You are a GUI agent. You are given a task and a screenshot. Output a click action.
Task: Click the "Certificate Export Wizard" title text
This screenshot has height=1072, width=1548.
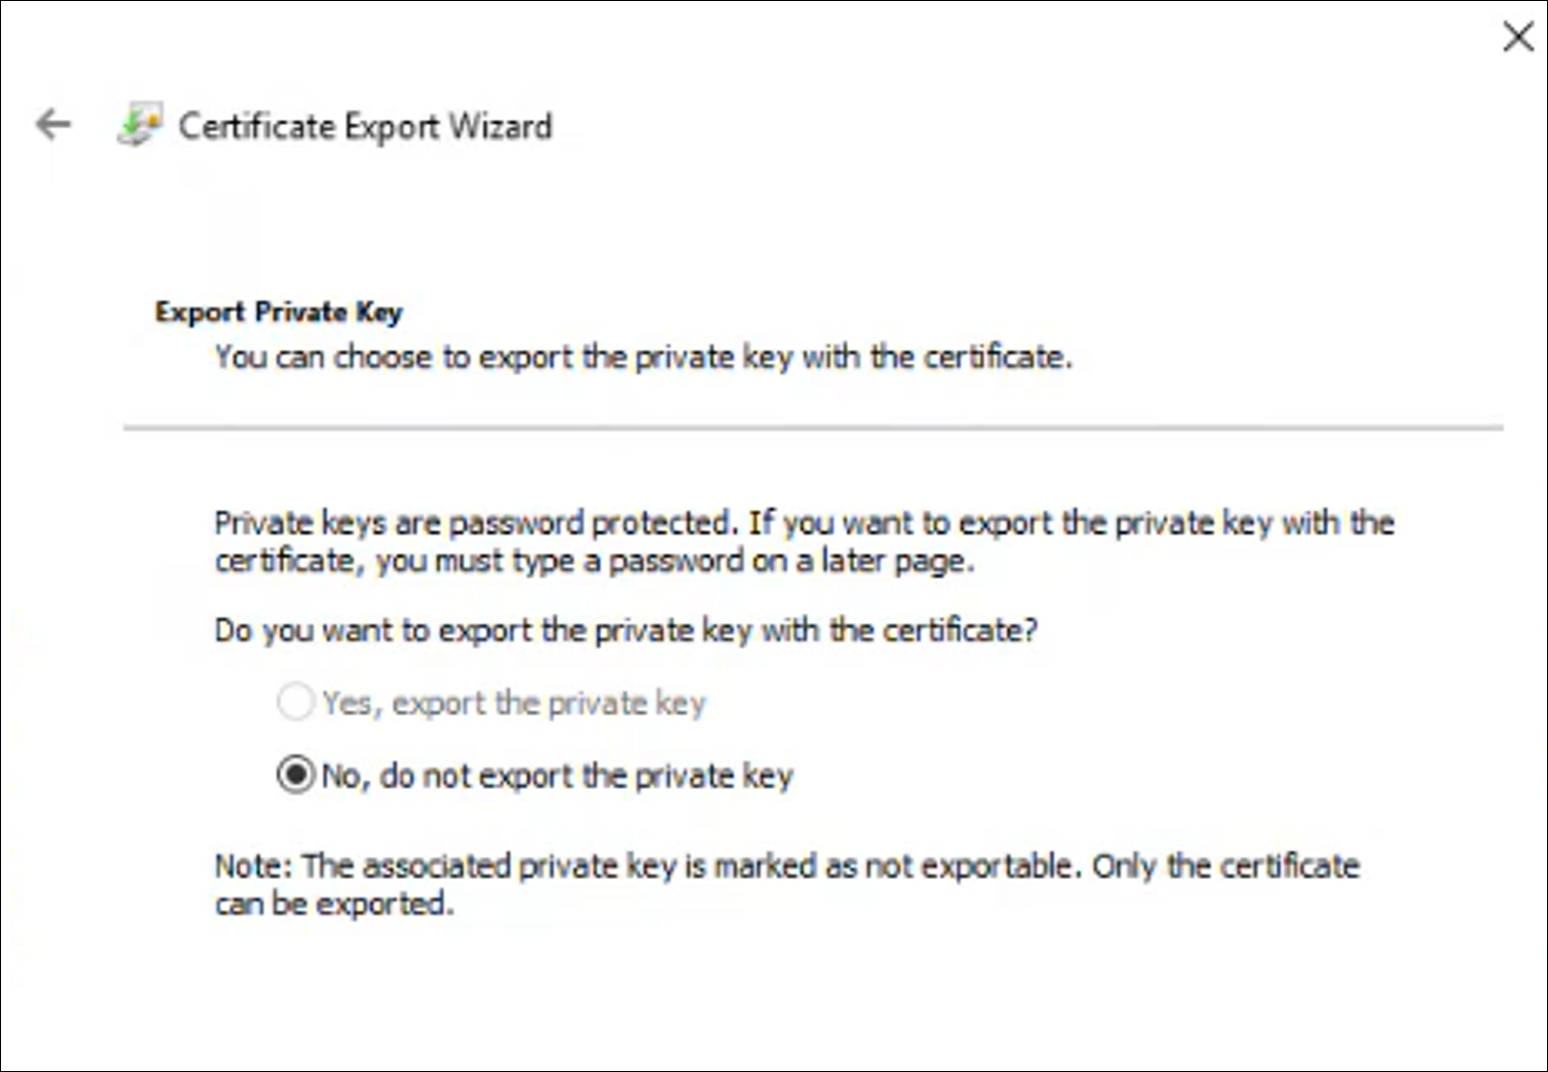365,127
